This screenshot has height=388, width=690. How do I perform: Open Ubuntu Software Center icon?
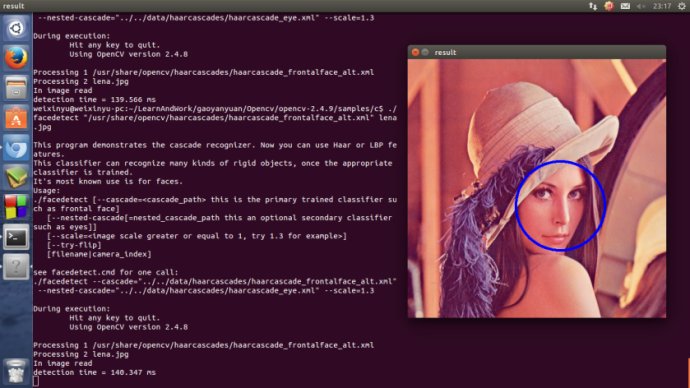tap(16, 118)
